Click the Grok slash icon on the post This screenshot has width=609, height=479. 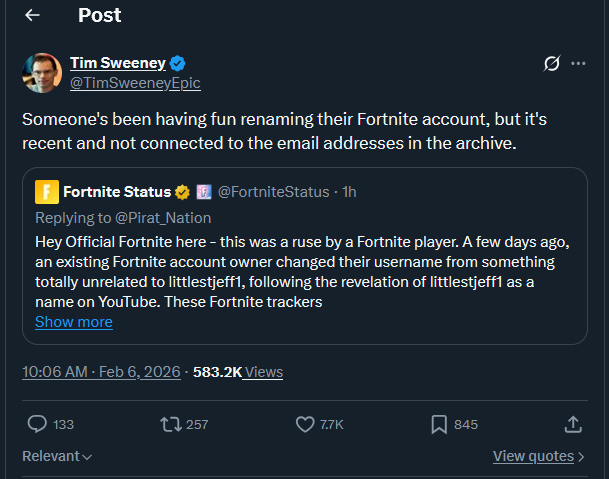(x=550, y=64)
